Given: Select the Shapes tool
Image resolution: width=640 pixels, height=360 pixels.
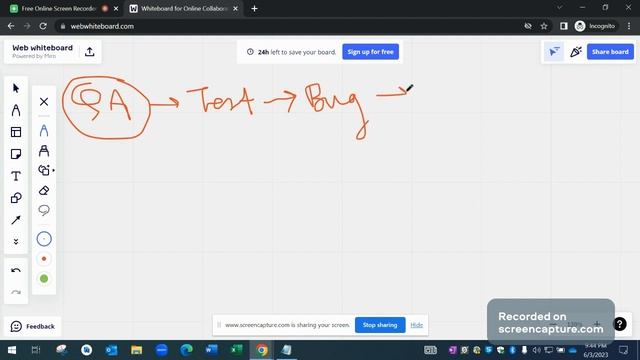Looking at the screenshot, I should 16,198.
